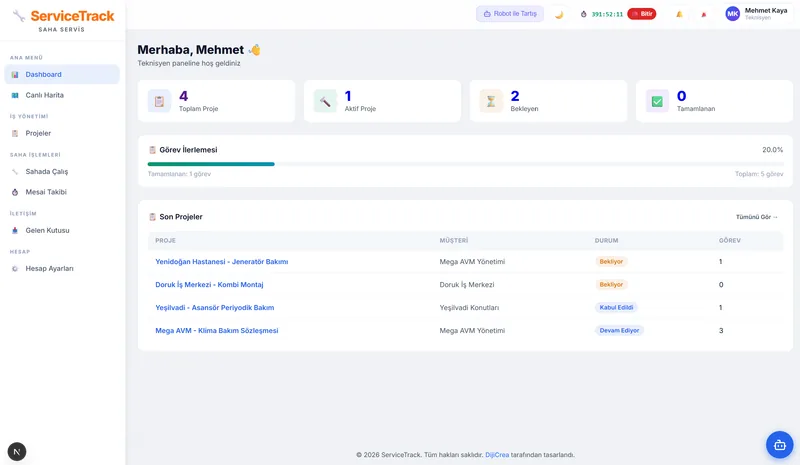
Task: Open Yeşilvadi - Asansör Periyodik Bakım project
Action: coord(215,307)
